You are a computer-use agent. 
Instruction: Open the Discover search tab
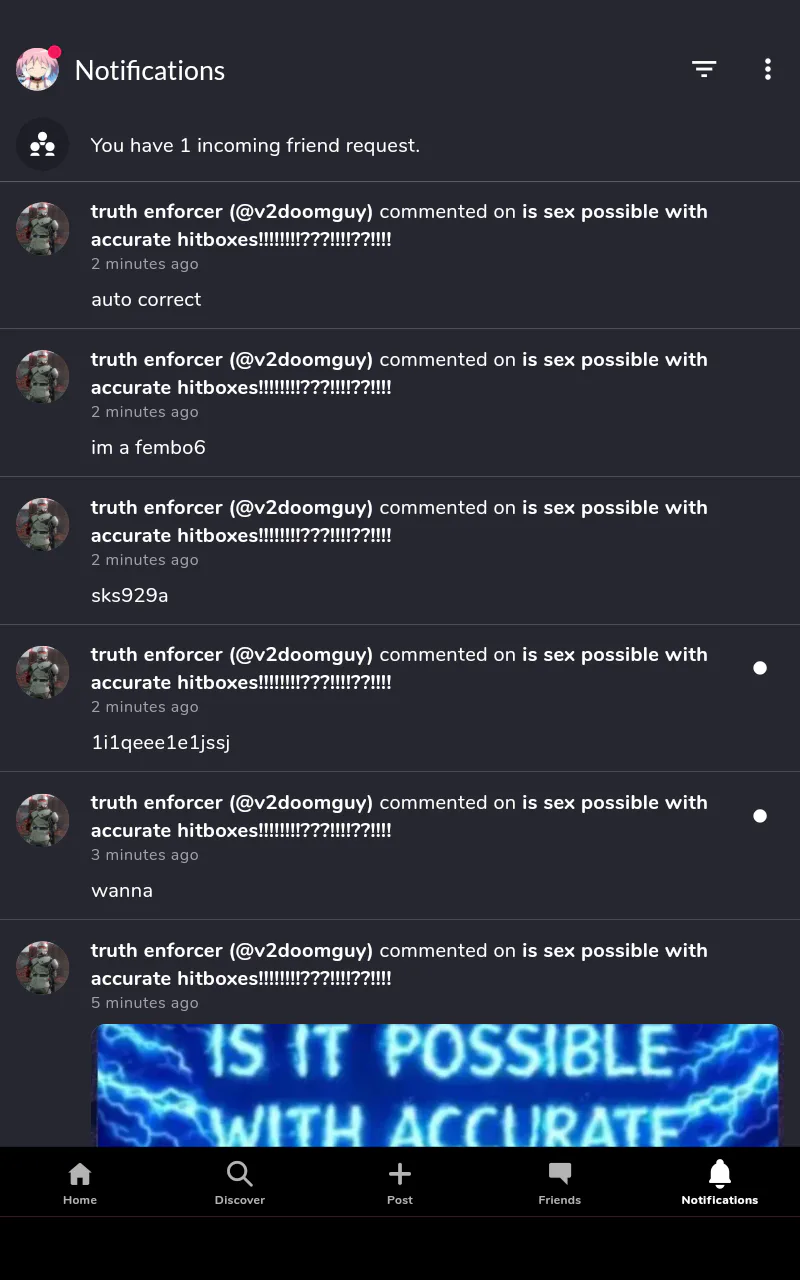240,1183
